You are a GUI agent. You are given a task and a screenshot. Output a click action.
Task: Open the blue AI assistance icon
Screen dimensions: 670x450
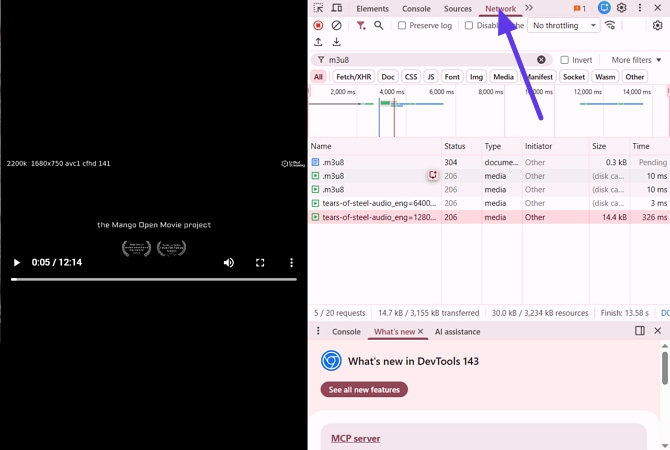click(604, 8)
